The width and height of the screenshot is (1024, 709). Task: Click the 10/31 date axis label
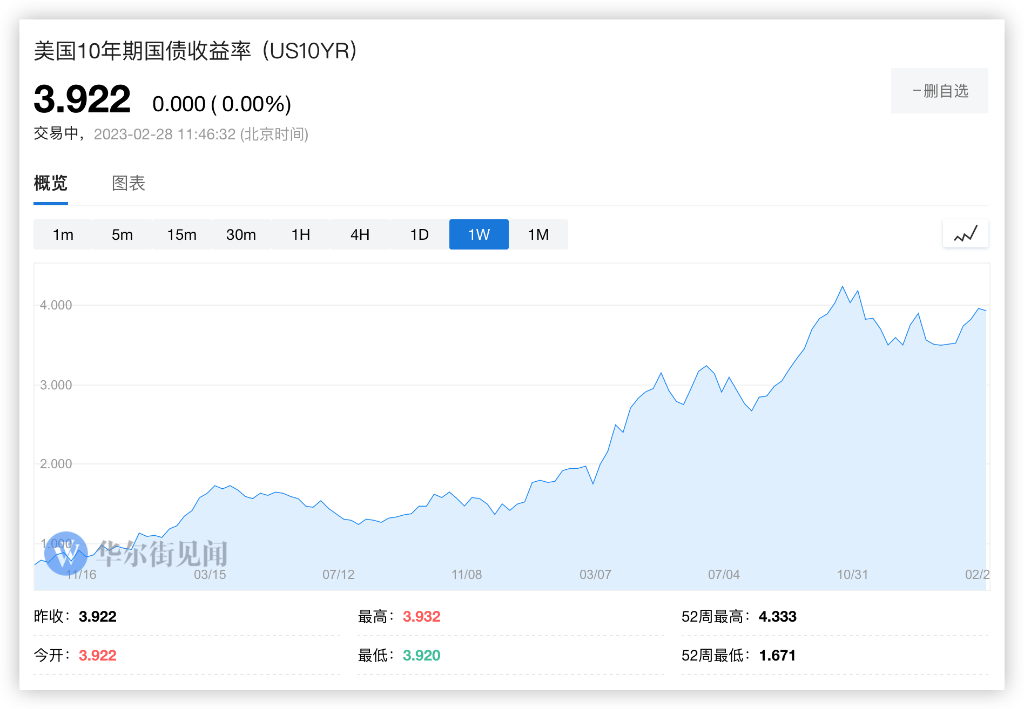click(852, 575)
